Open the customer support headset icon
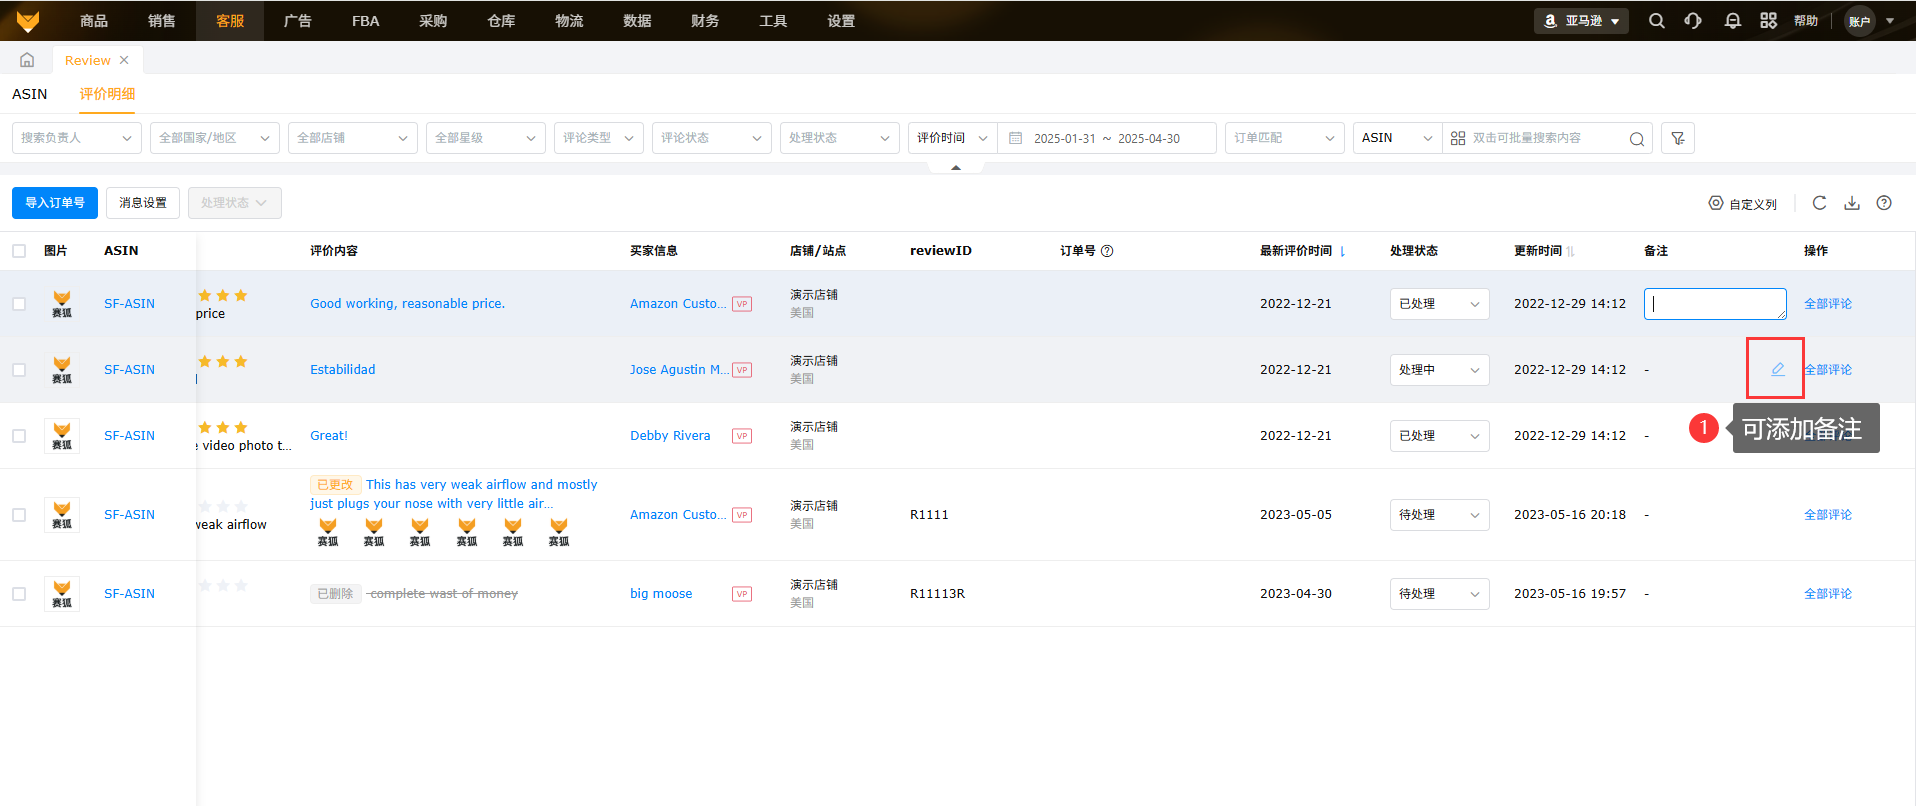 pyautogui.click(x=1693, y=21)
